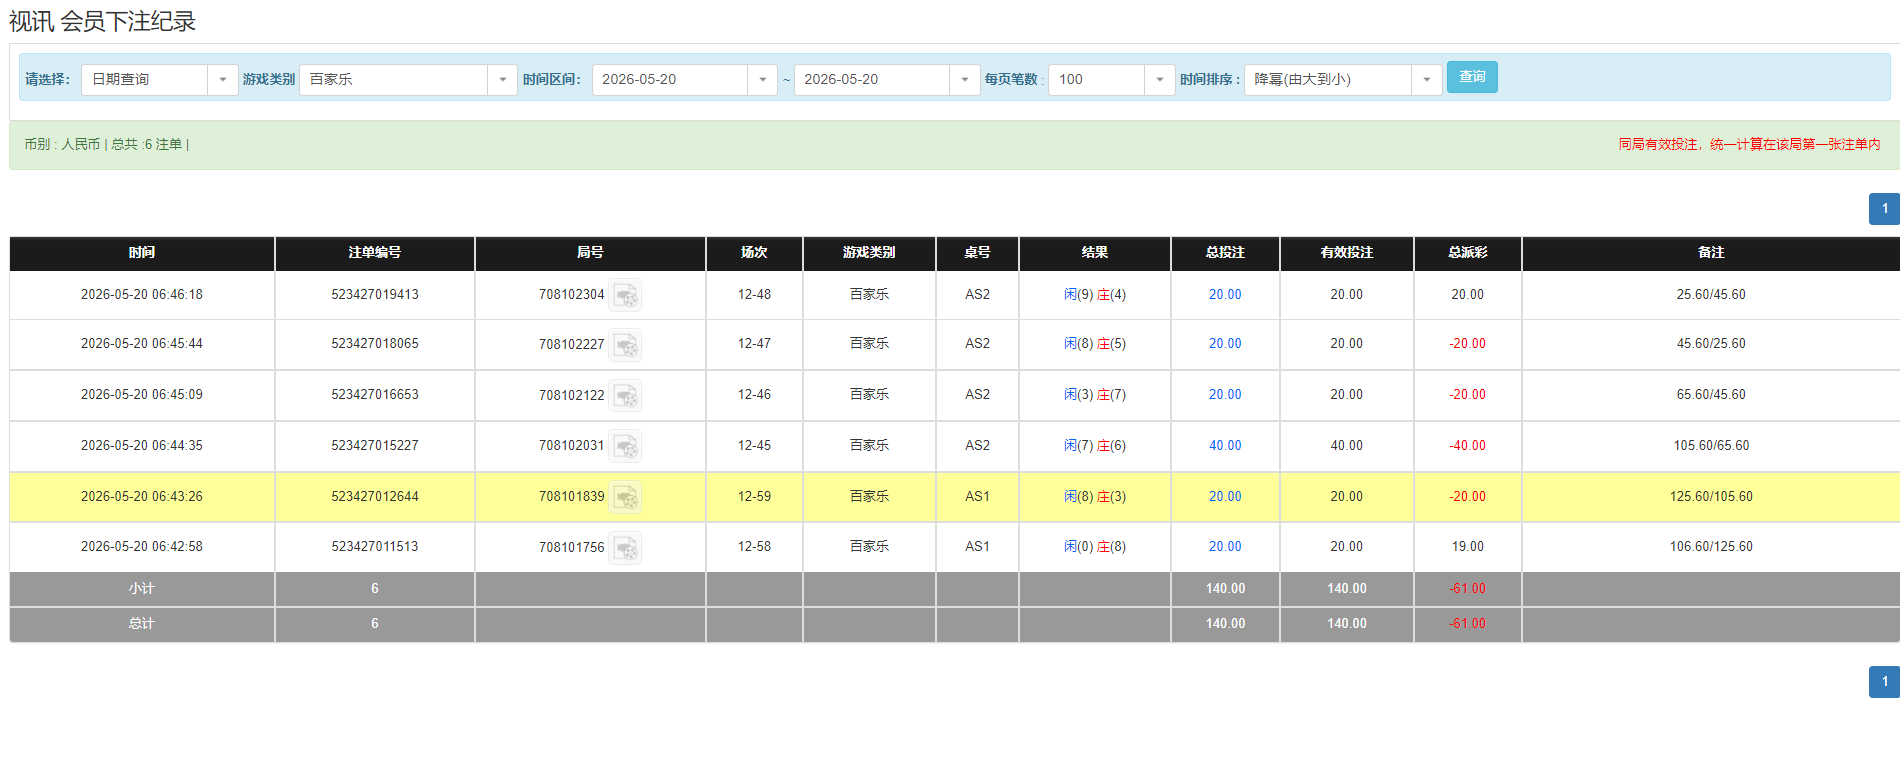The height and width of the screenshot is (769, 1900).
Task: Click the 总计 grand total row label
Action: coord(142,624)
